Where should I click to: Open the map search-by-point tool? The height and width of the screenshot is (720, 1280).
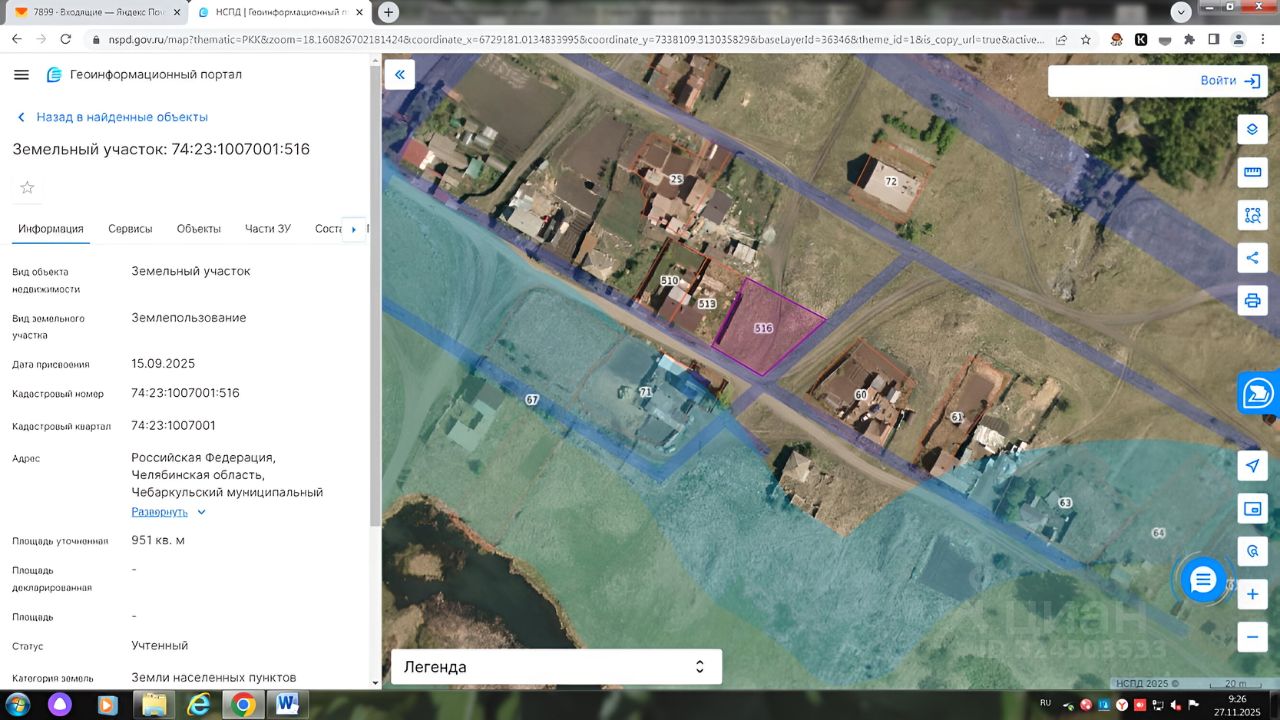pyautogui.click(x=1252, y=551)
